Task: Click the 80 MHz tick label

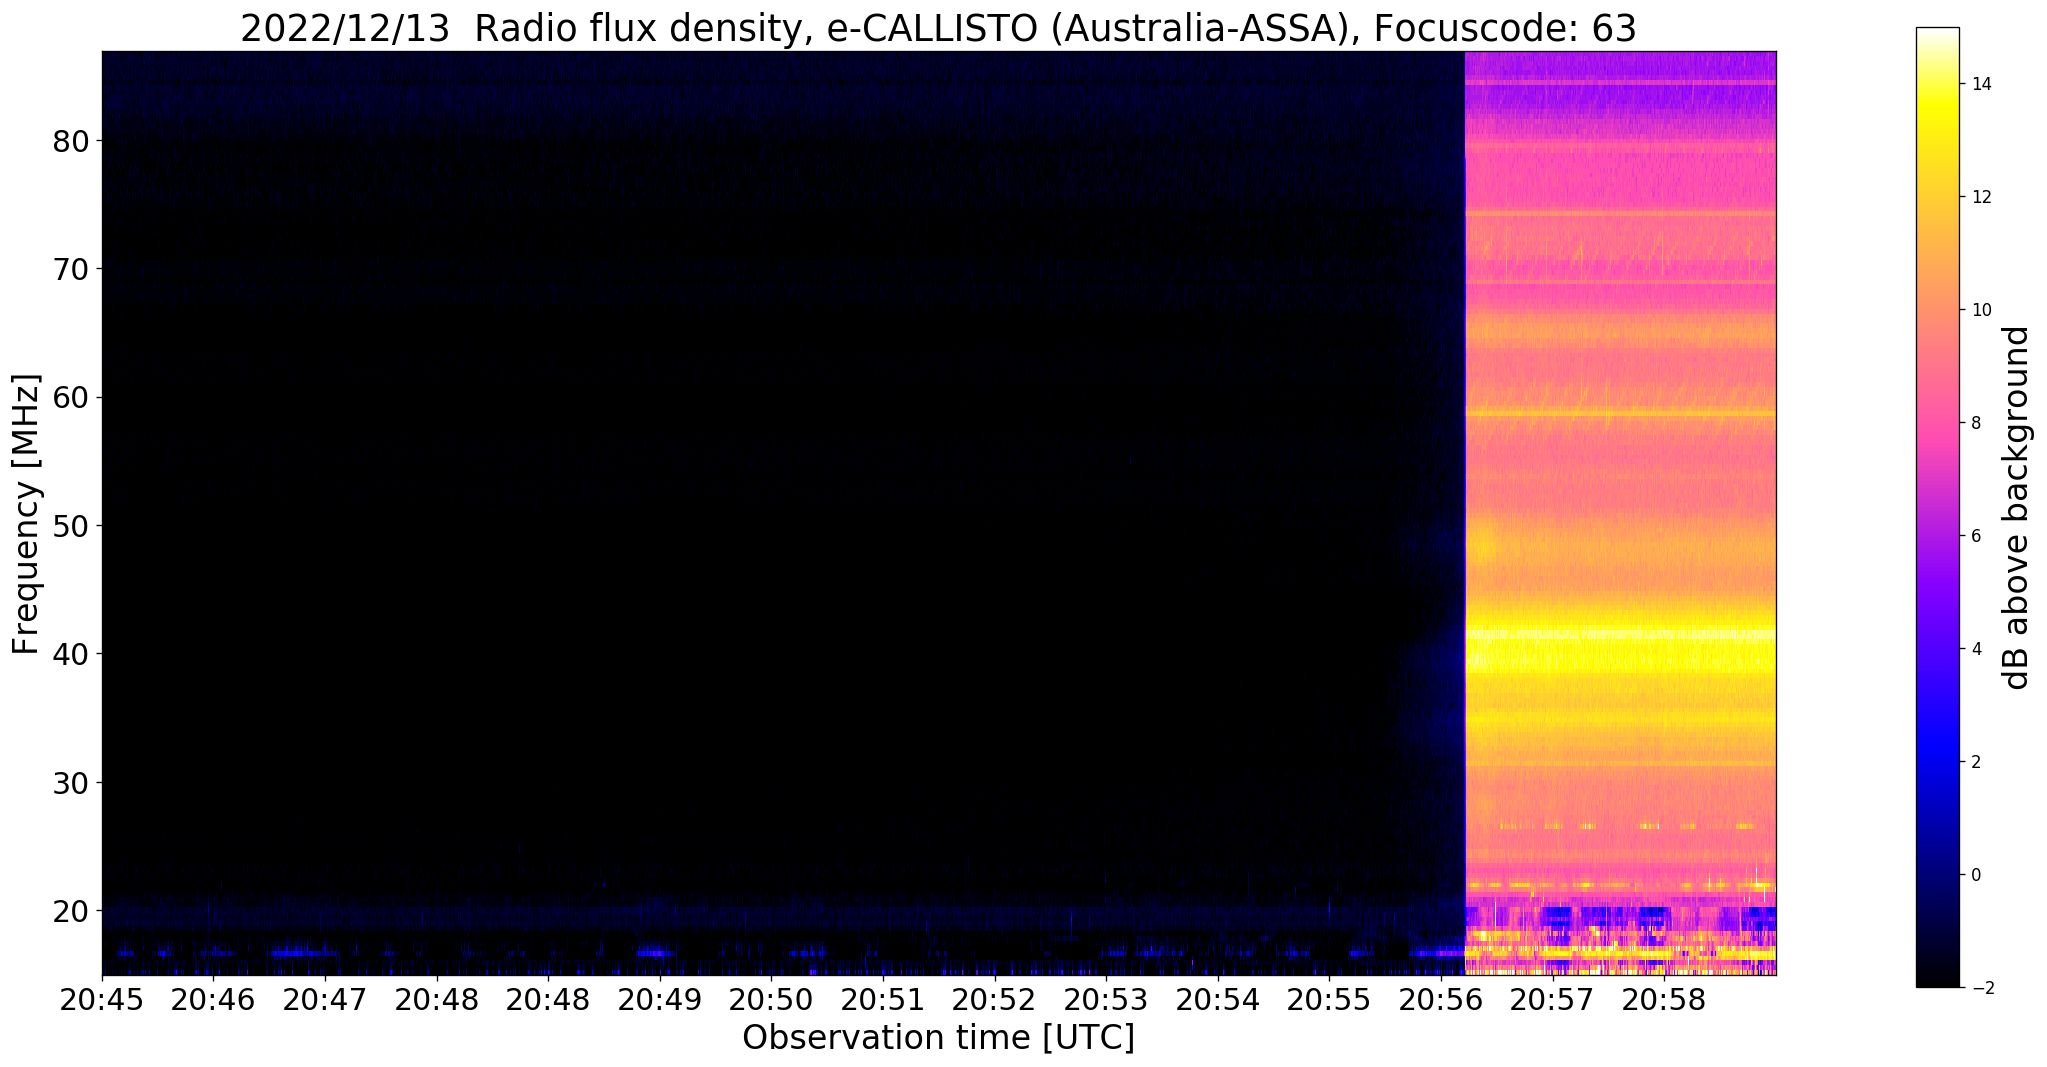Action: (71, 141)
